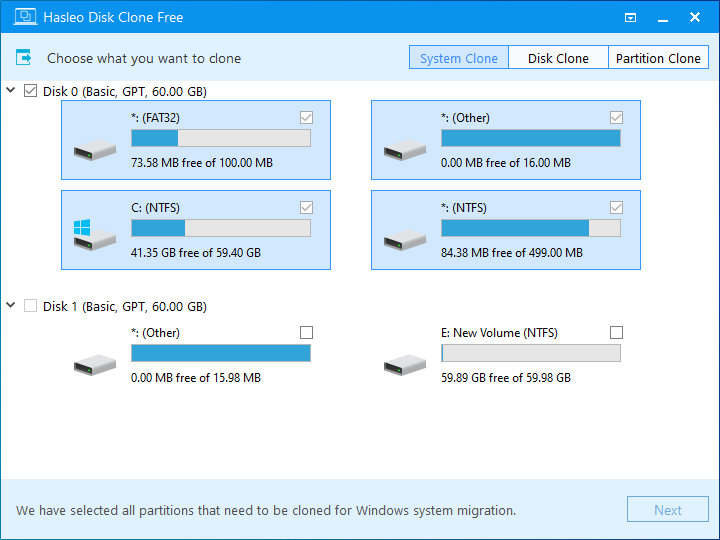Click the '73.58 MB free of 100.00 MB' text
The image size is (720, 540).
coord(202,163)
